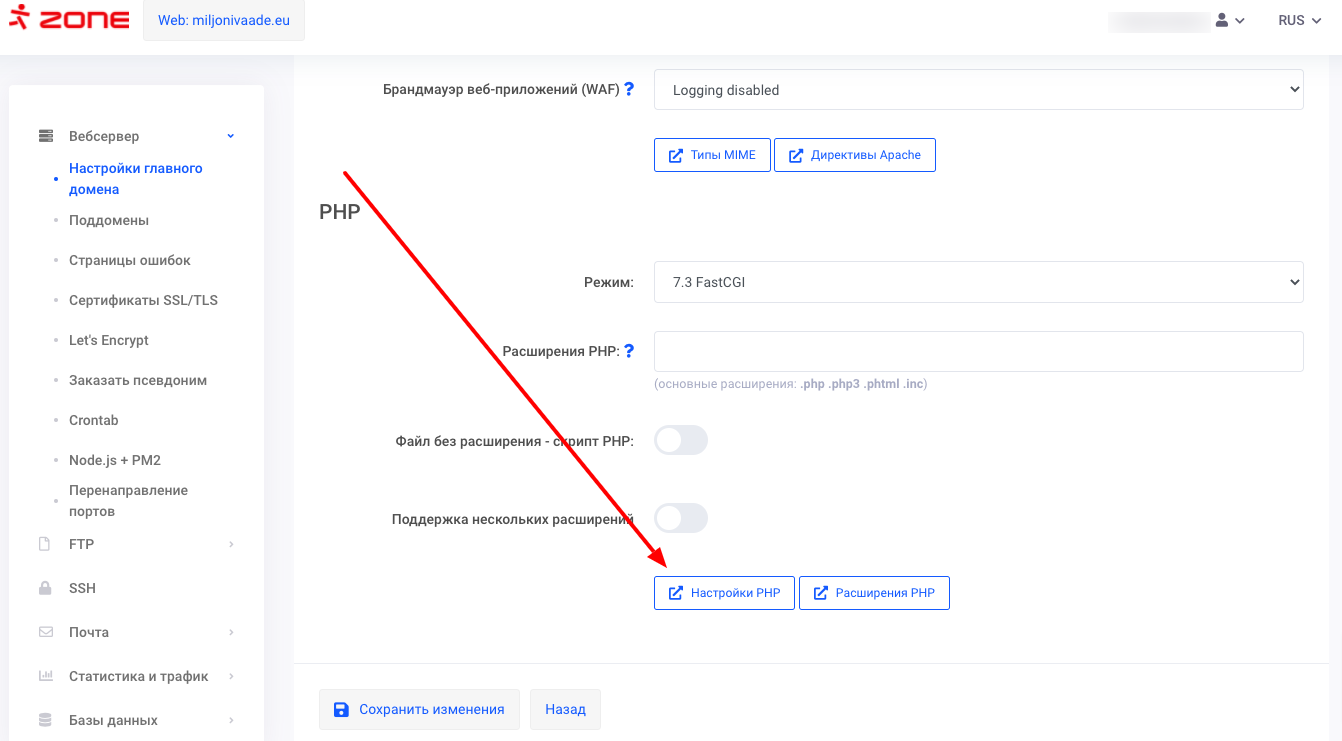Open the WAF Logging disabled dropdown
This screenshot has height=741, width=1342.
[978, 90]
